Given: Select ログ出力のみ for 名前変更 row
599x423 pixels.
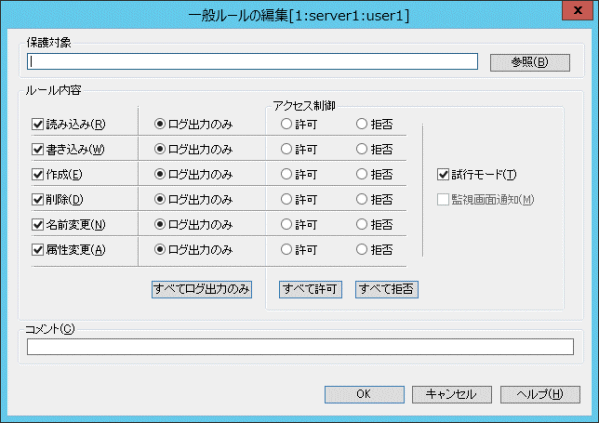Looking at the screenshot, I should tap(160, 224).
